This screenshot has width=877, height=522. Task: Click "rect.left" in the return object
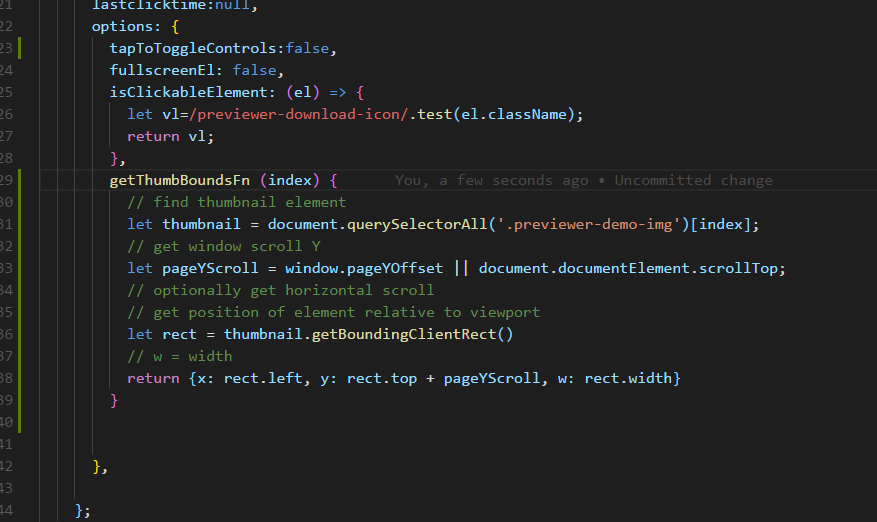click(x=263, y=378)
